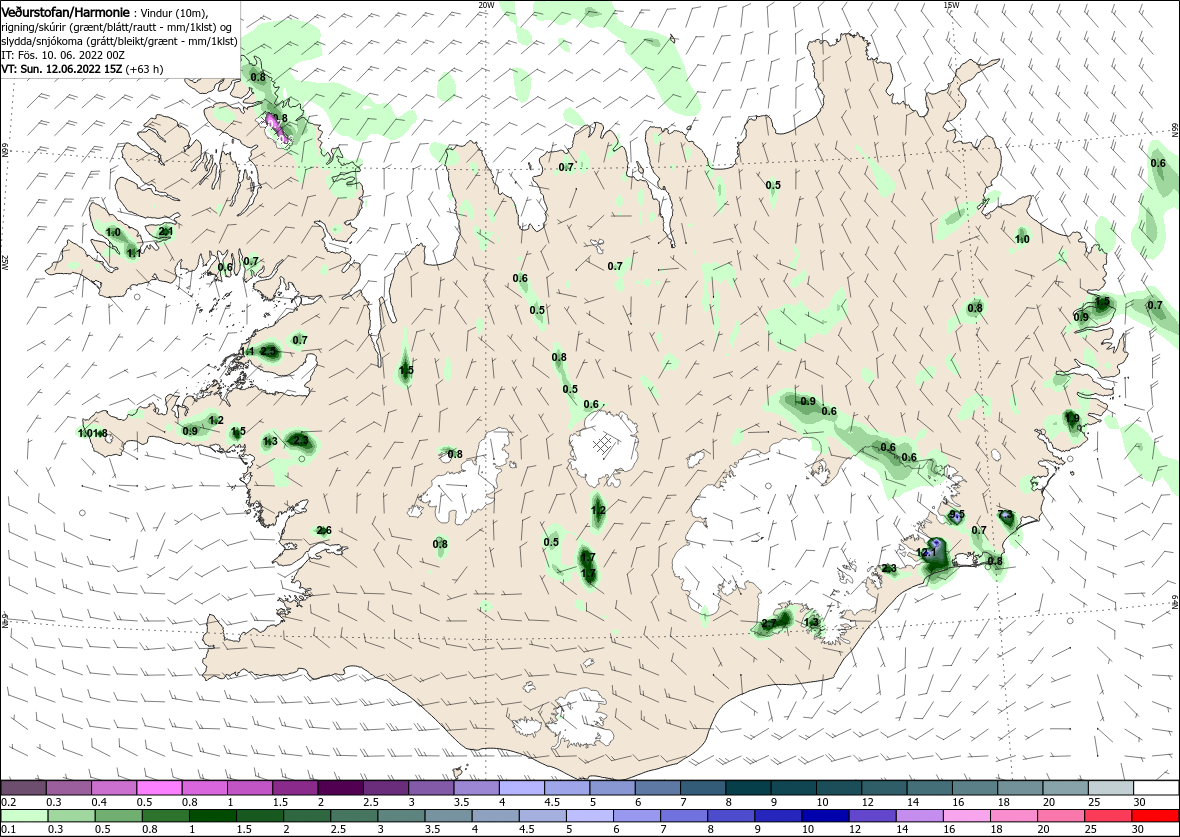The image size is (1180, 837).
Task: Click the "9.5" precipitation value in the southeast
Action: pos(956,515)
